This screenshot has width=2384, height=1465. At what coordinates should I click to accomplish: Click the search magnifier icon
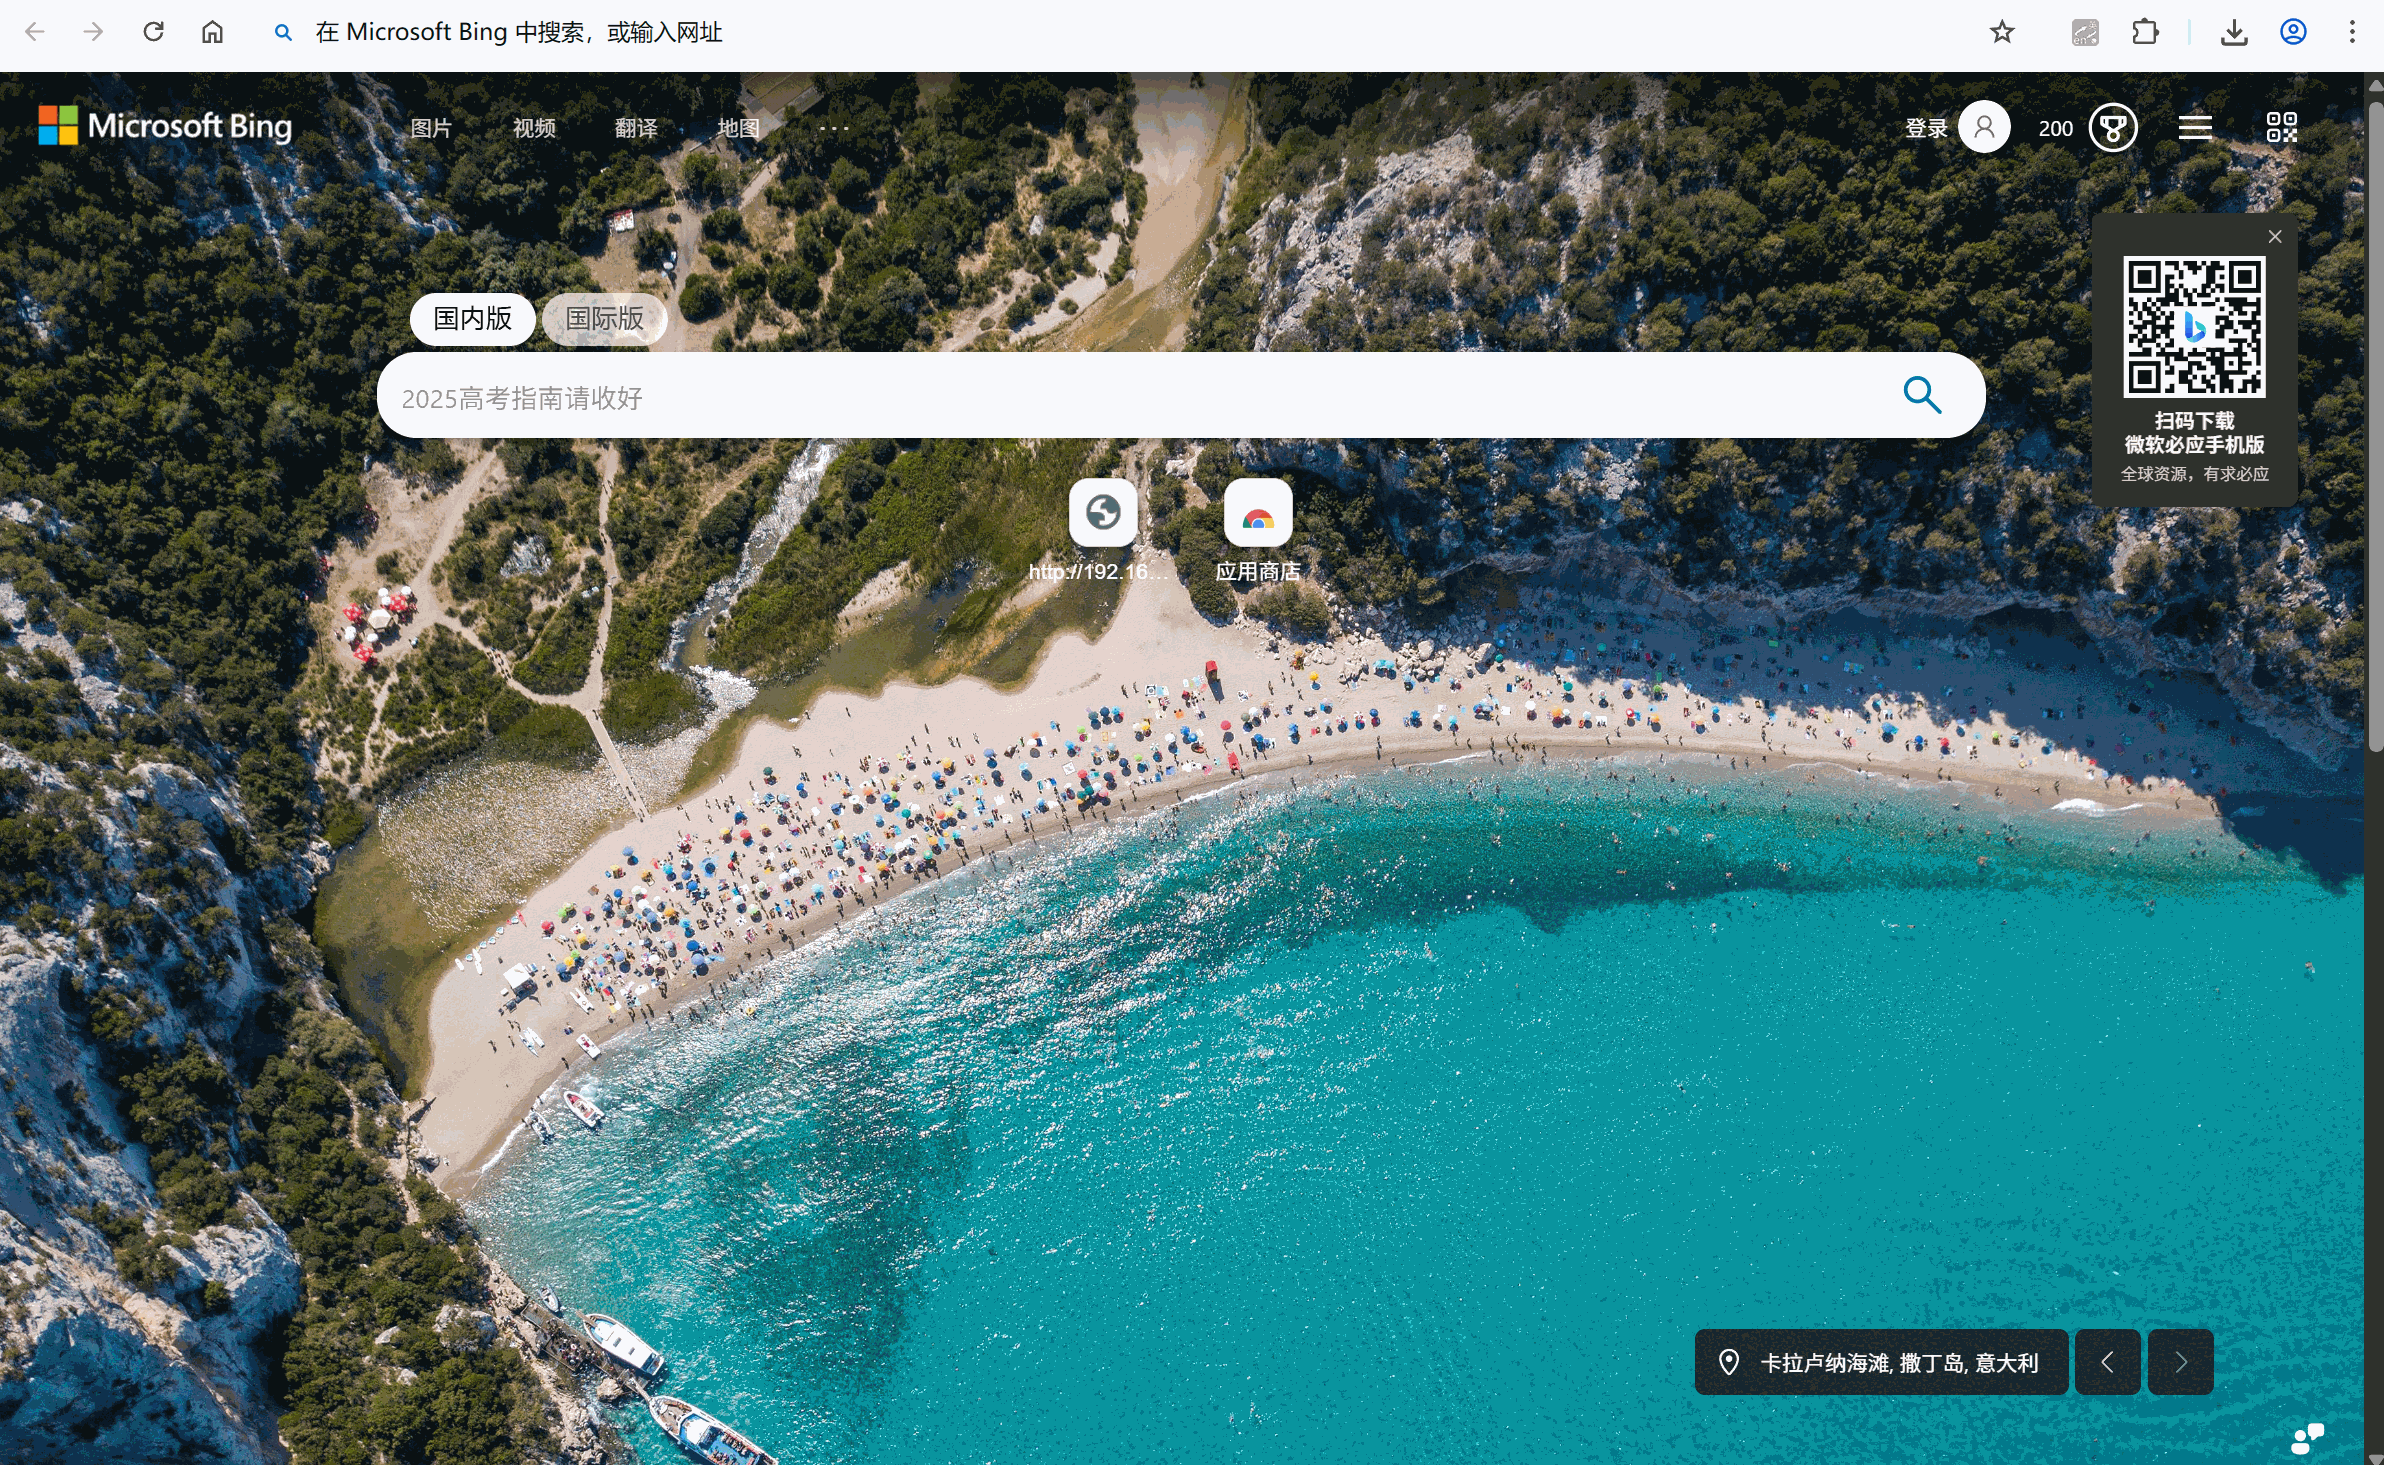[1922, 395]
